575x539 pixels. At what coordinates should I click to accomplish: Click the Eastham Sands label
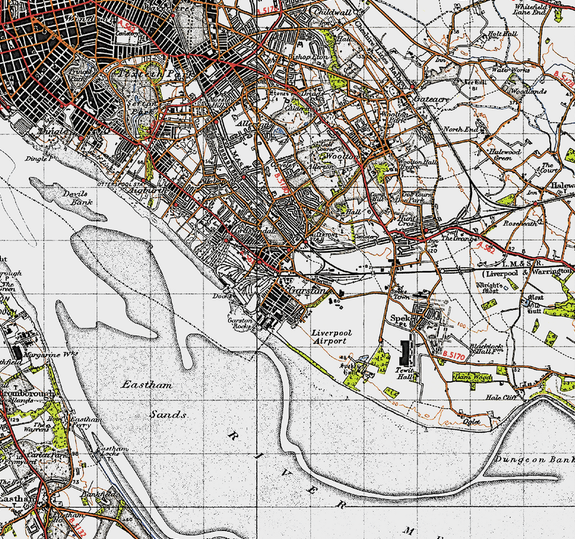click(154, 400)
